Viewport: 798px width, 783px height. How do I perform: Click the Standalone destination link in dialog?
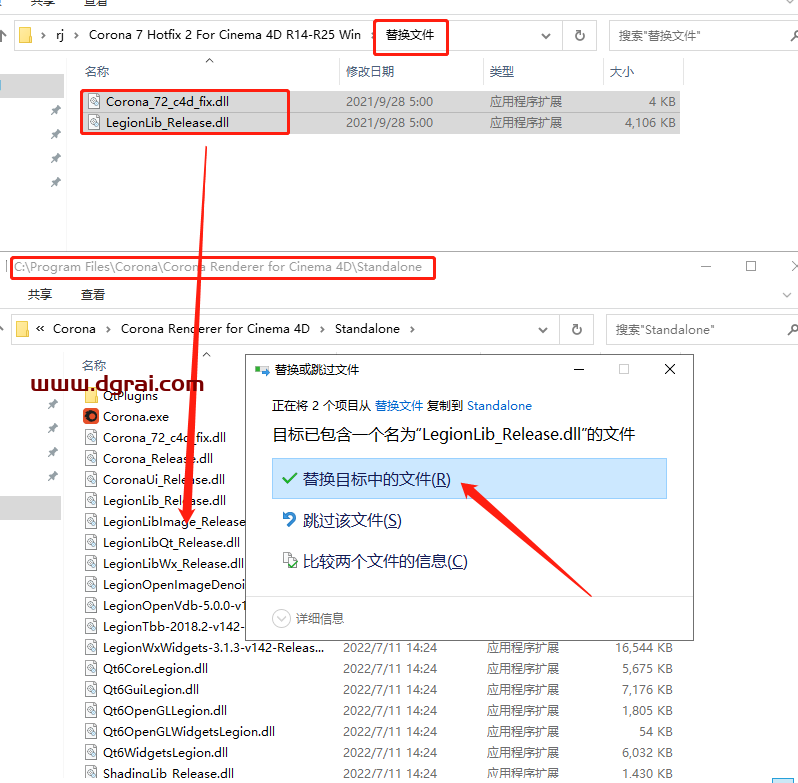pos(499,406)
